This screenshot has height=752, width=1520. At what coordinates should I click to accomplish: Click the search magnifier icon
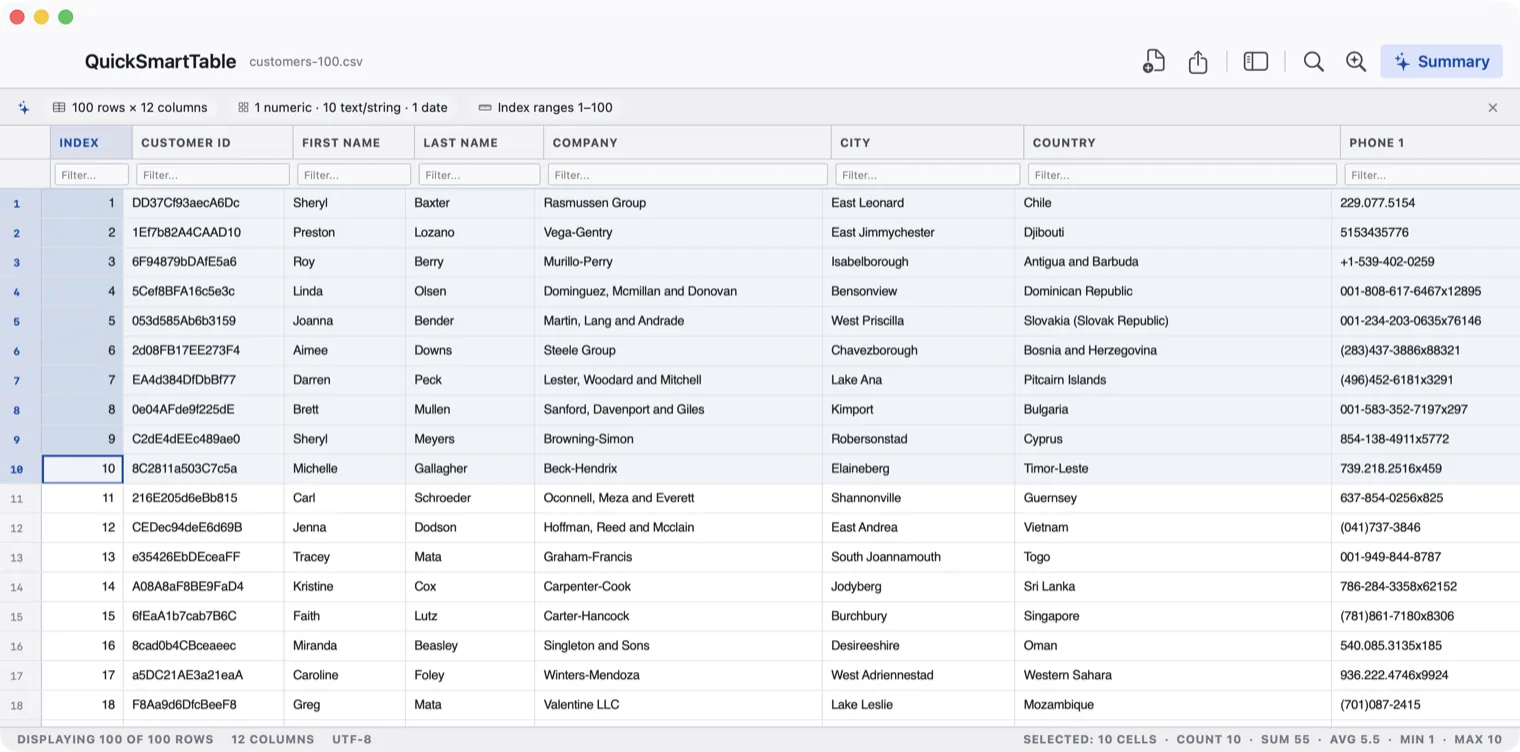[x=1314, y=61]
